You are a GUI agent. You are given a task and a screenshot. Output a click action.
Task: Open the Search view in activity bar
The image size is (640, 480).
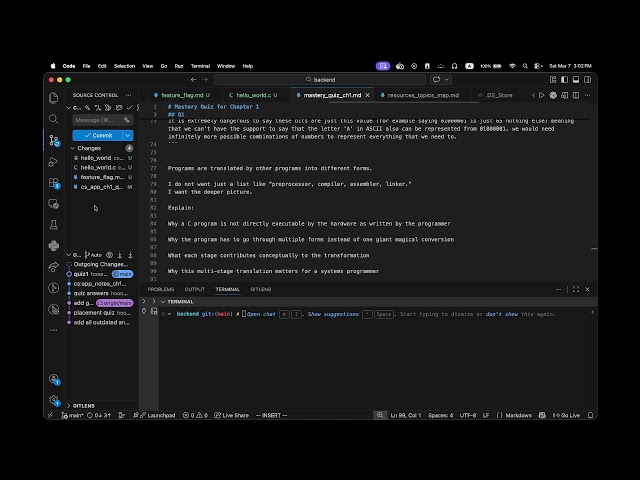(x=53, y=119)
